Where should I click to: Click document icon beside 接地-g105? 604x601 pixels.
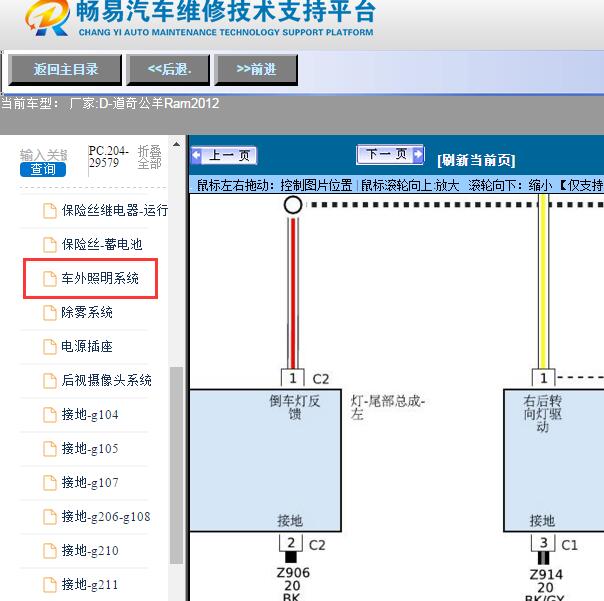click(50, 449)
